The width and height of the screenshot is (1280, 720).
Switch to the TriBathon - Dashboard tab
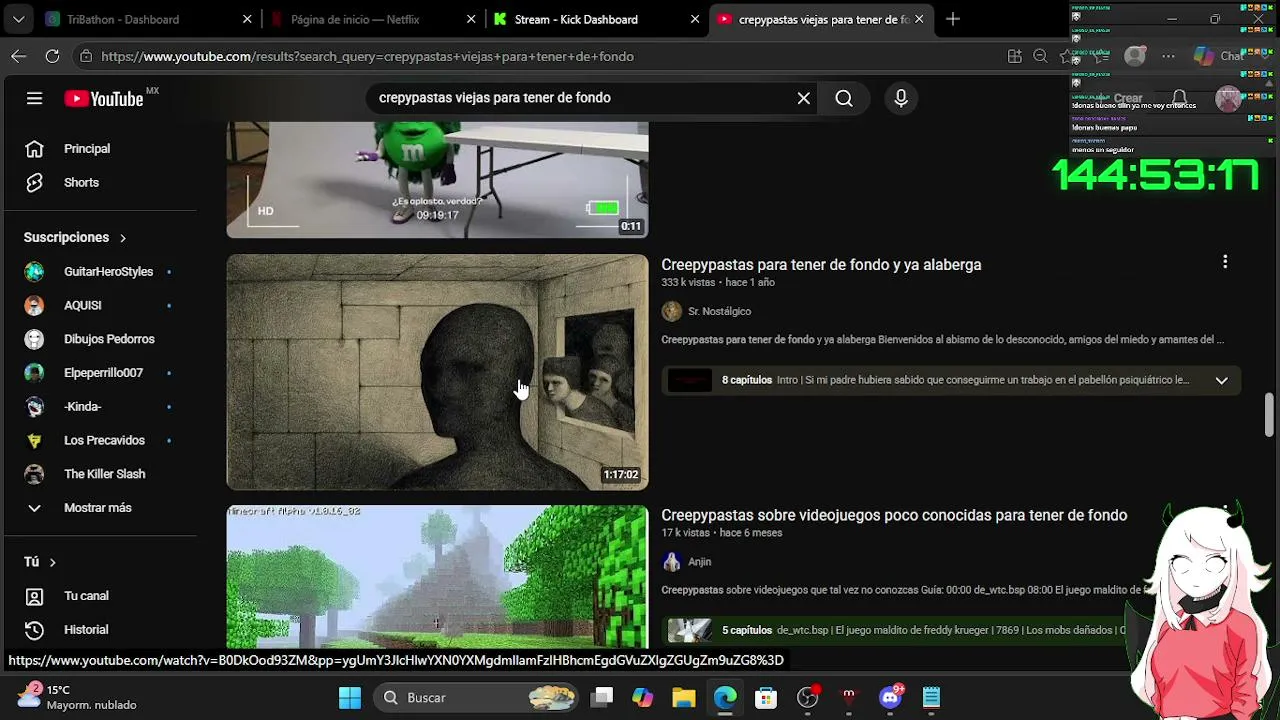135,19
